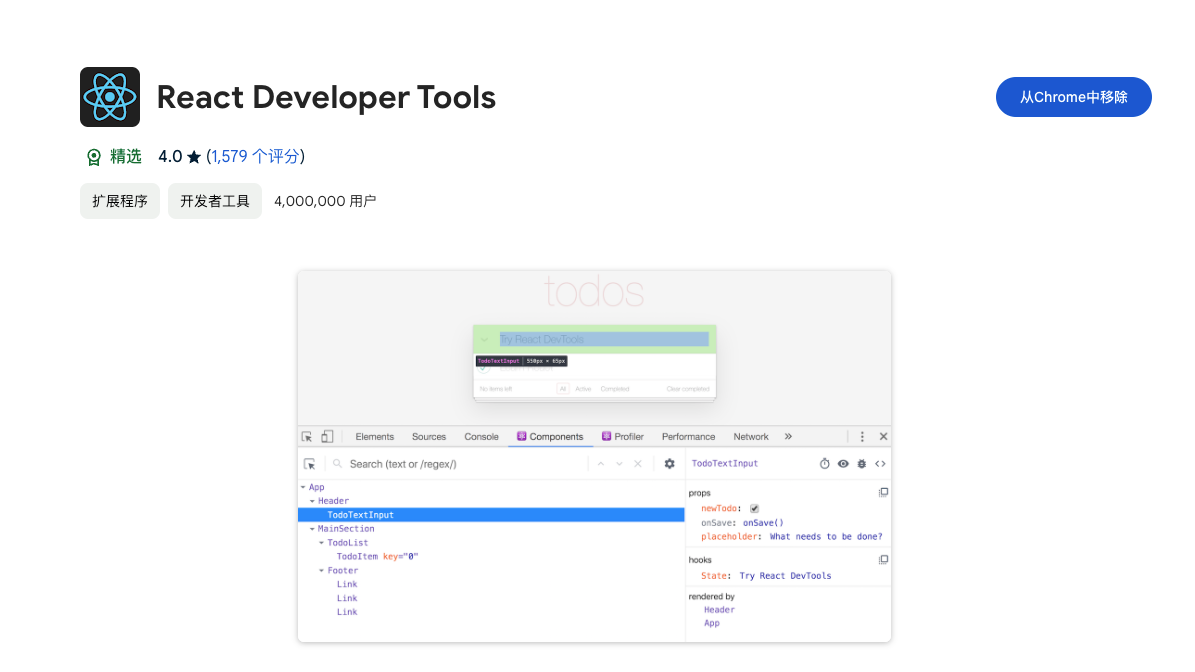1195x672 pixels.
Task: Copy props using the props copy icon
Action: coord(882,493)
